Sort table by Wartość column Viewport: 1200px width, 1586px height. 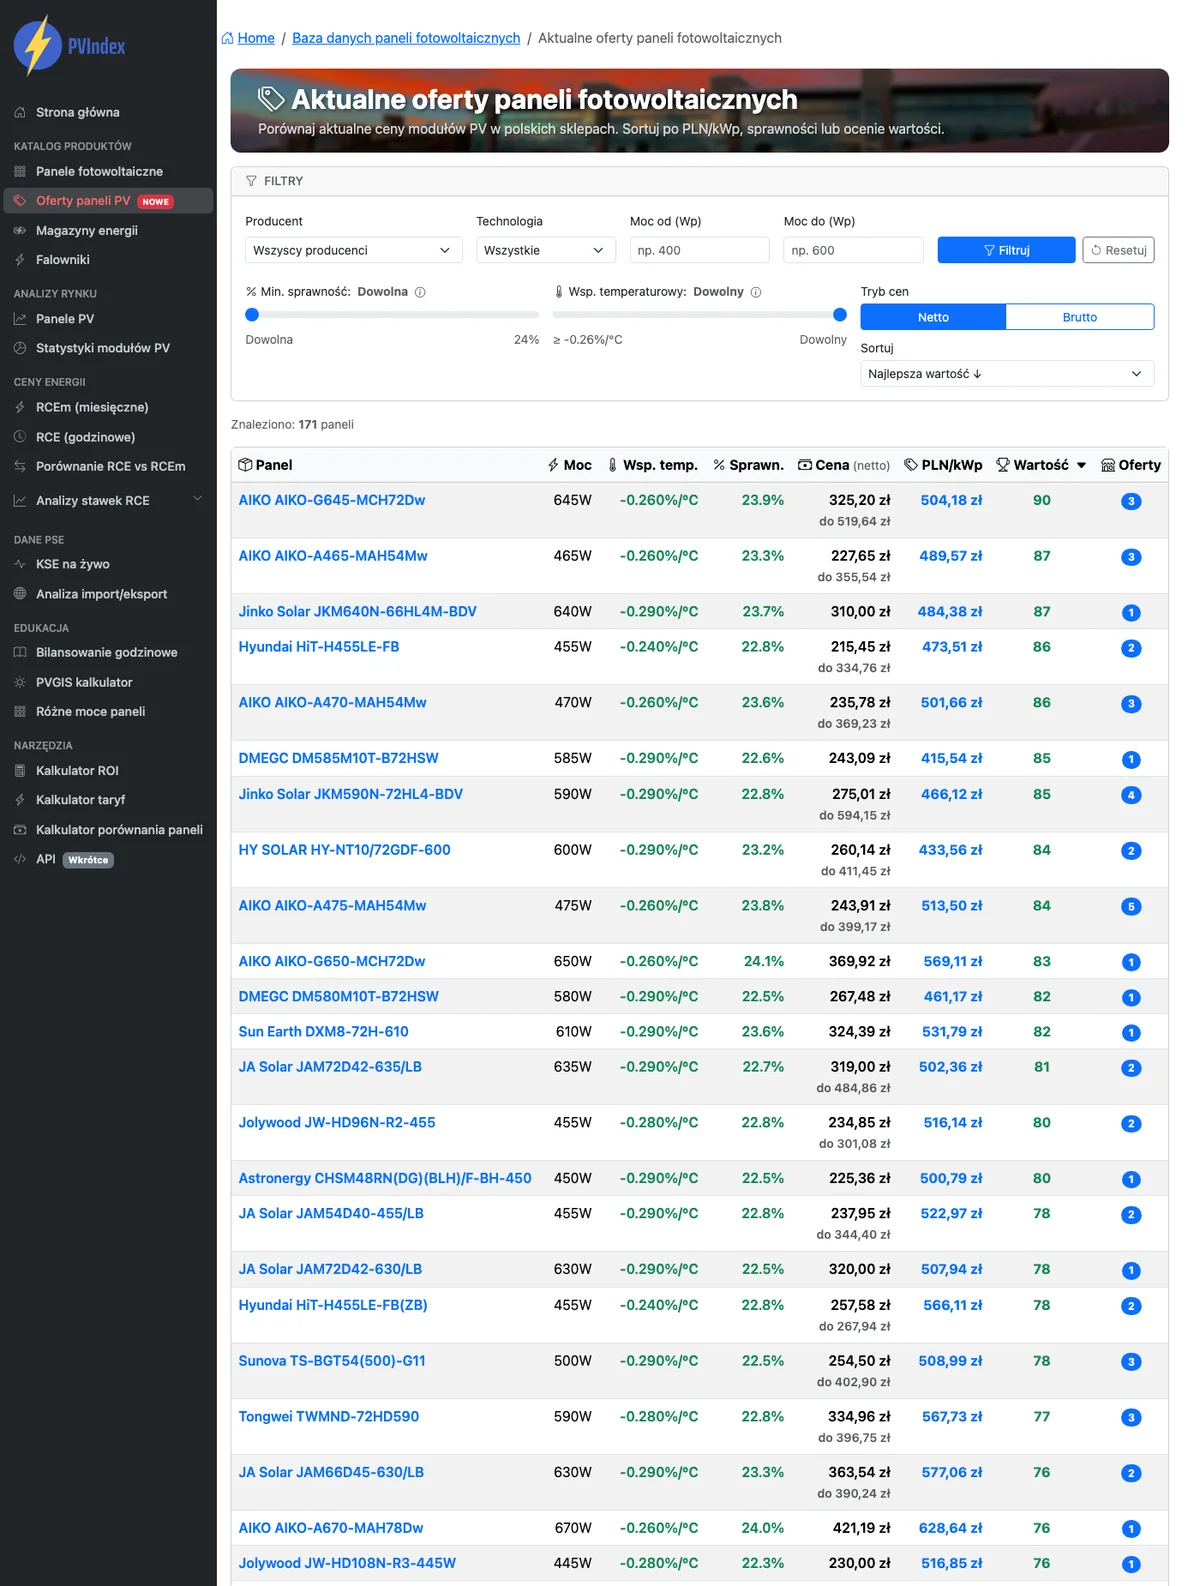(x=1041, y=465)
